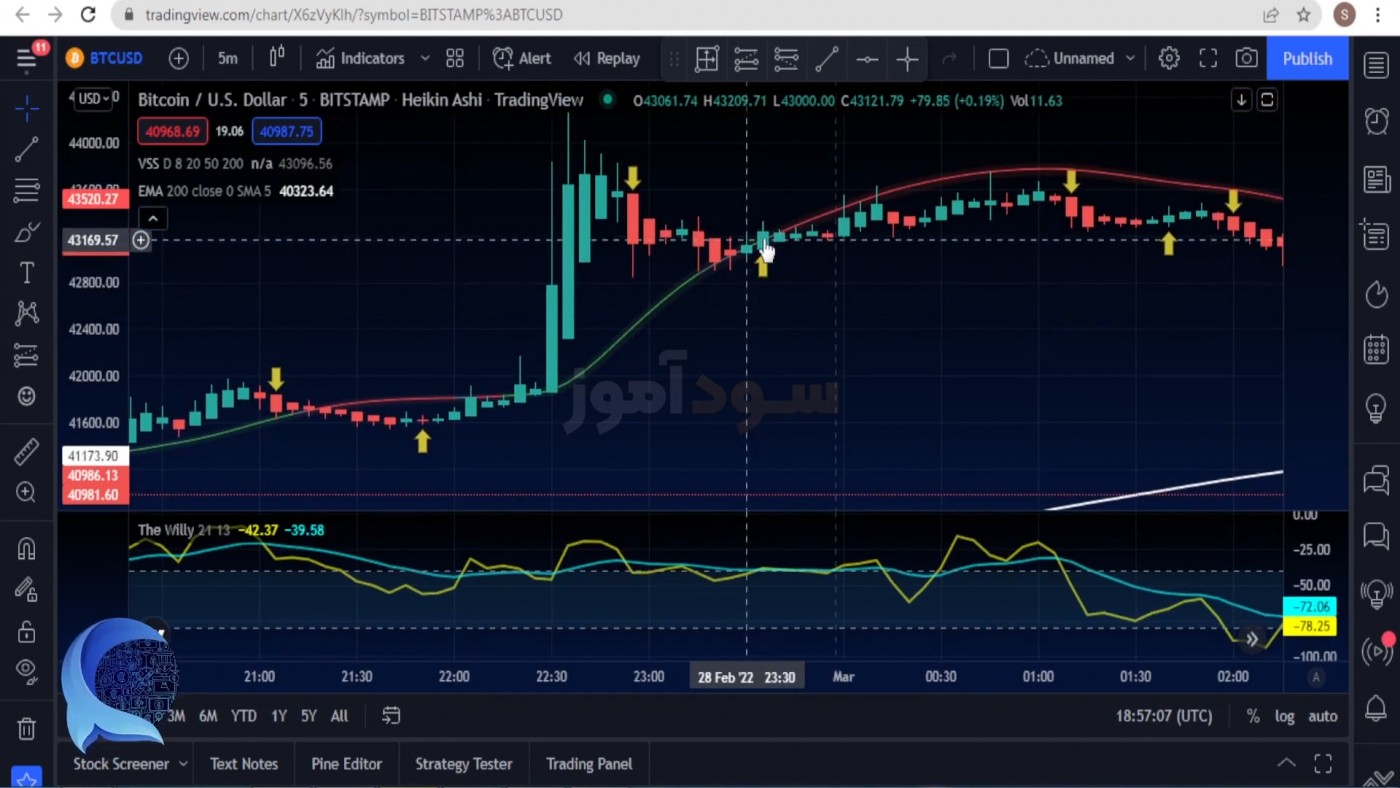1400x788 pixels.
Task: Open go to date icon
Action: coord(391,716)
